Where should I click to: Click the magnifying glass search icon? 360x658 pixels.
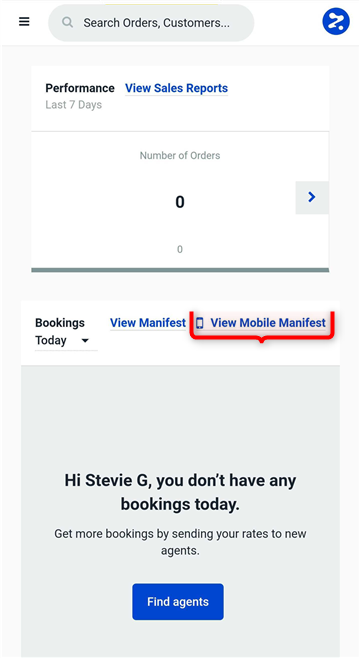click(x=68, y=22)
